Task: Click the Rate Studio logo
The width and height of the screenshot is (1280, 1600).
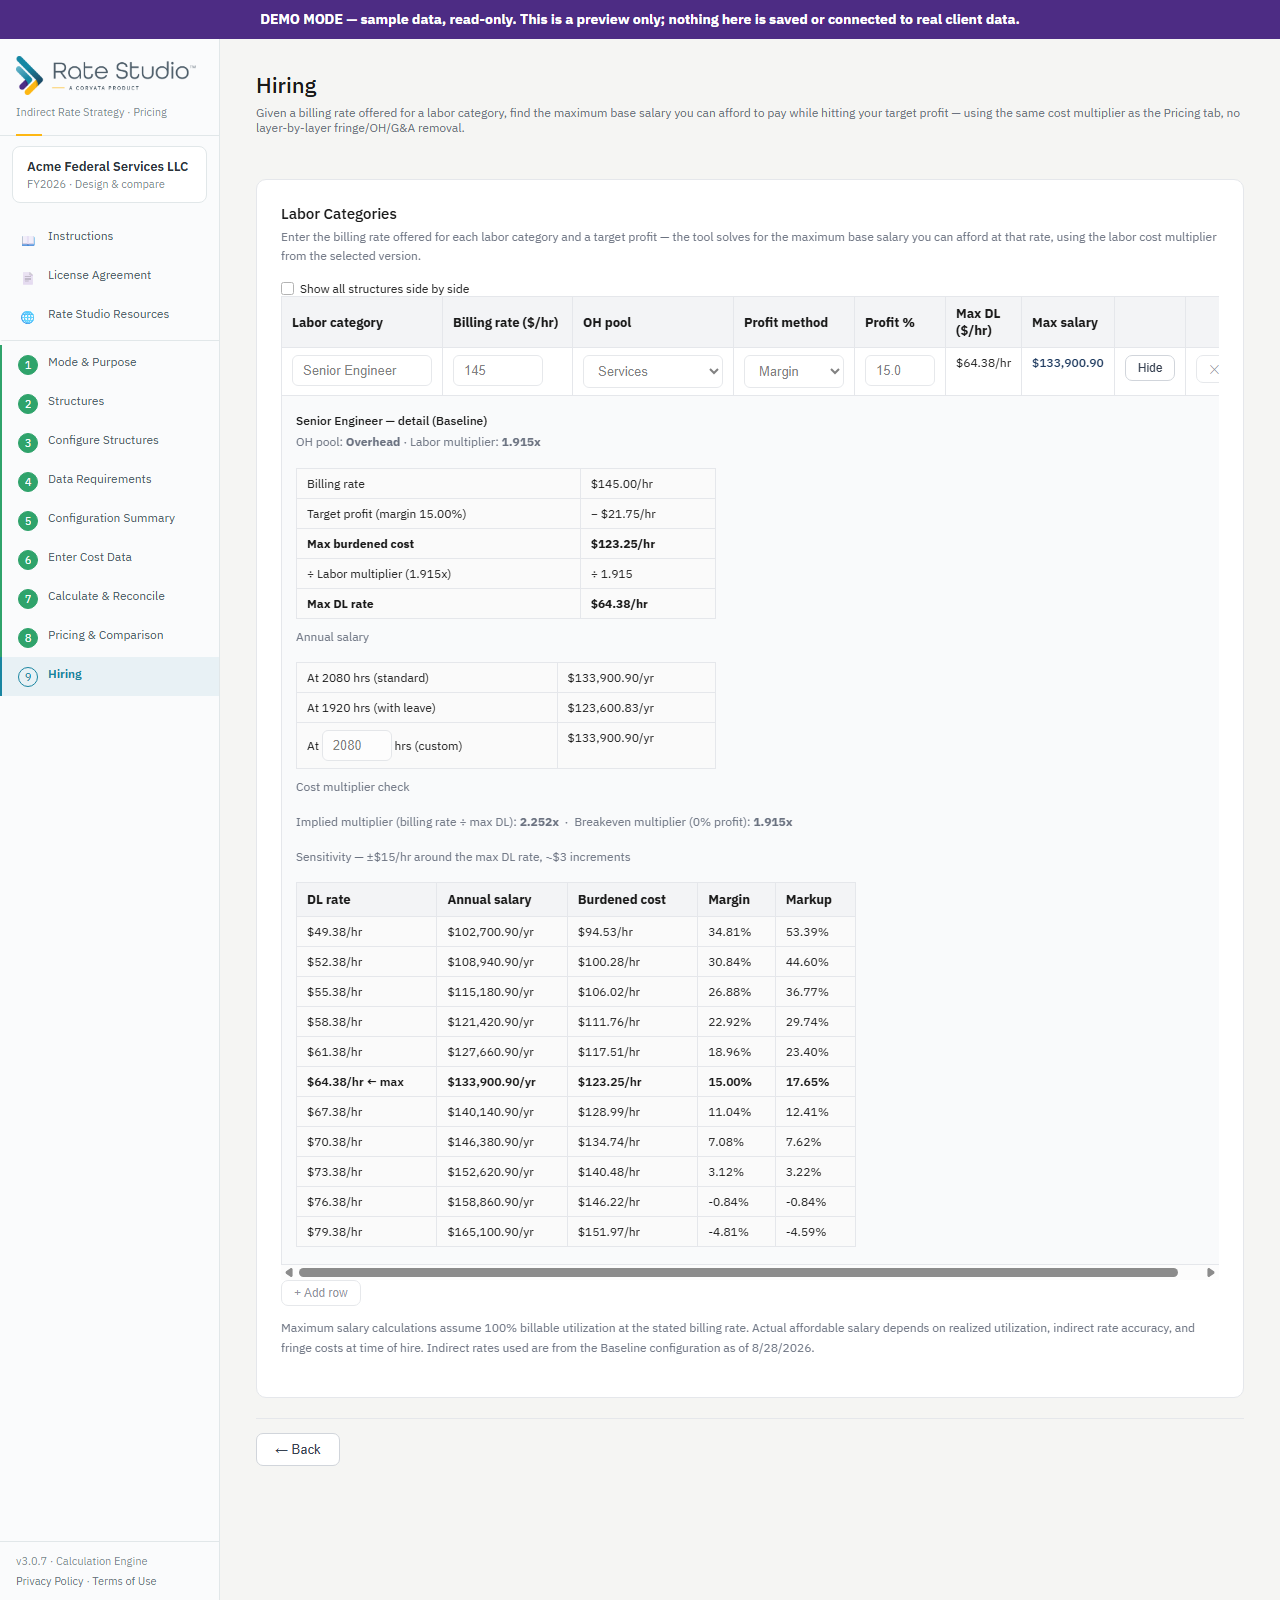Action: [x=106, y=75]
